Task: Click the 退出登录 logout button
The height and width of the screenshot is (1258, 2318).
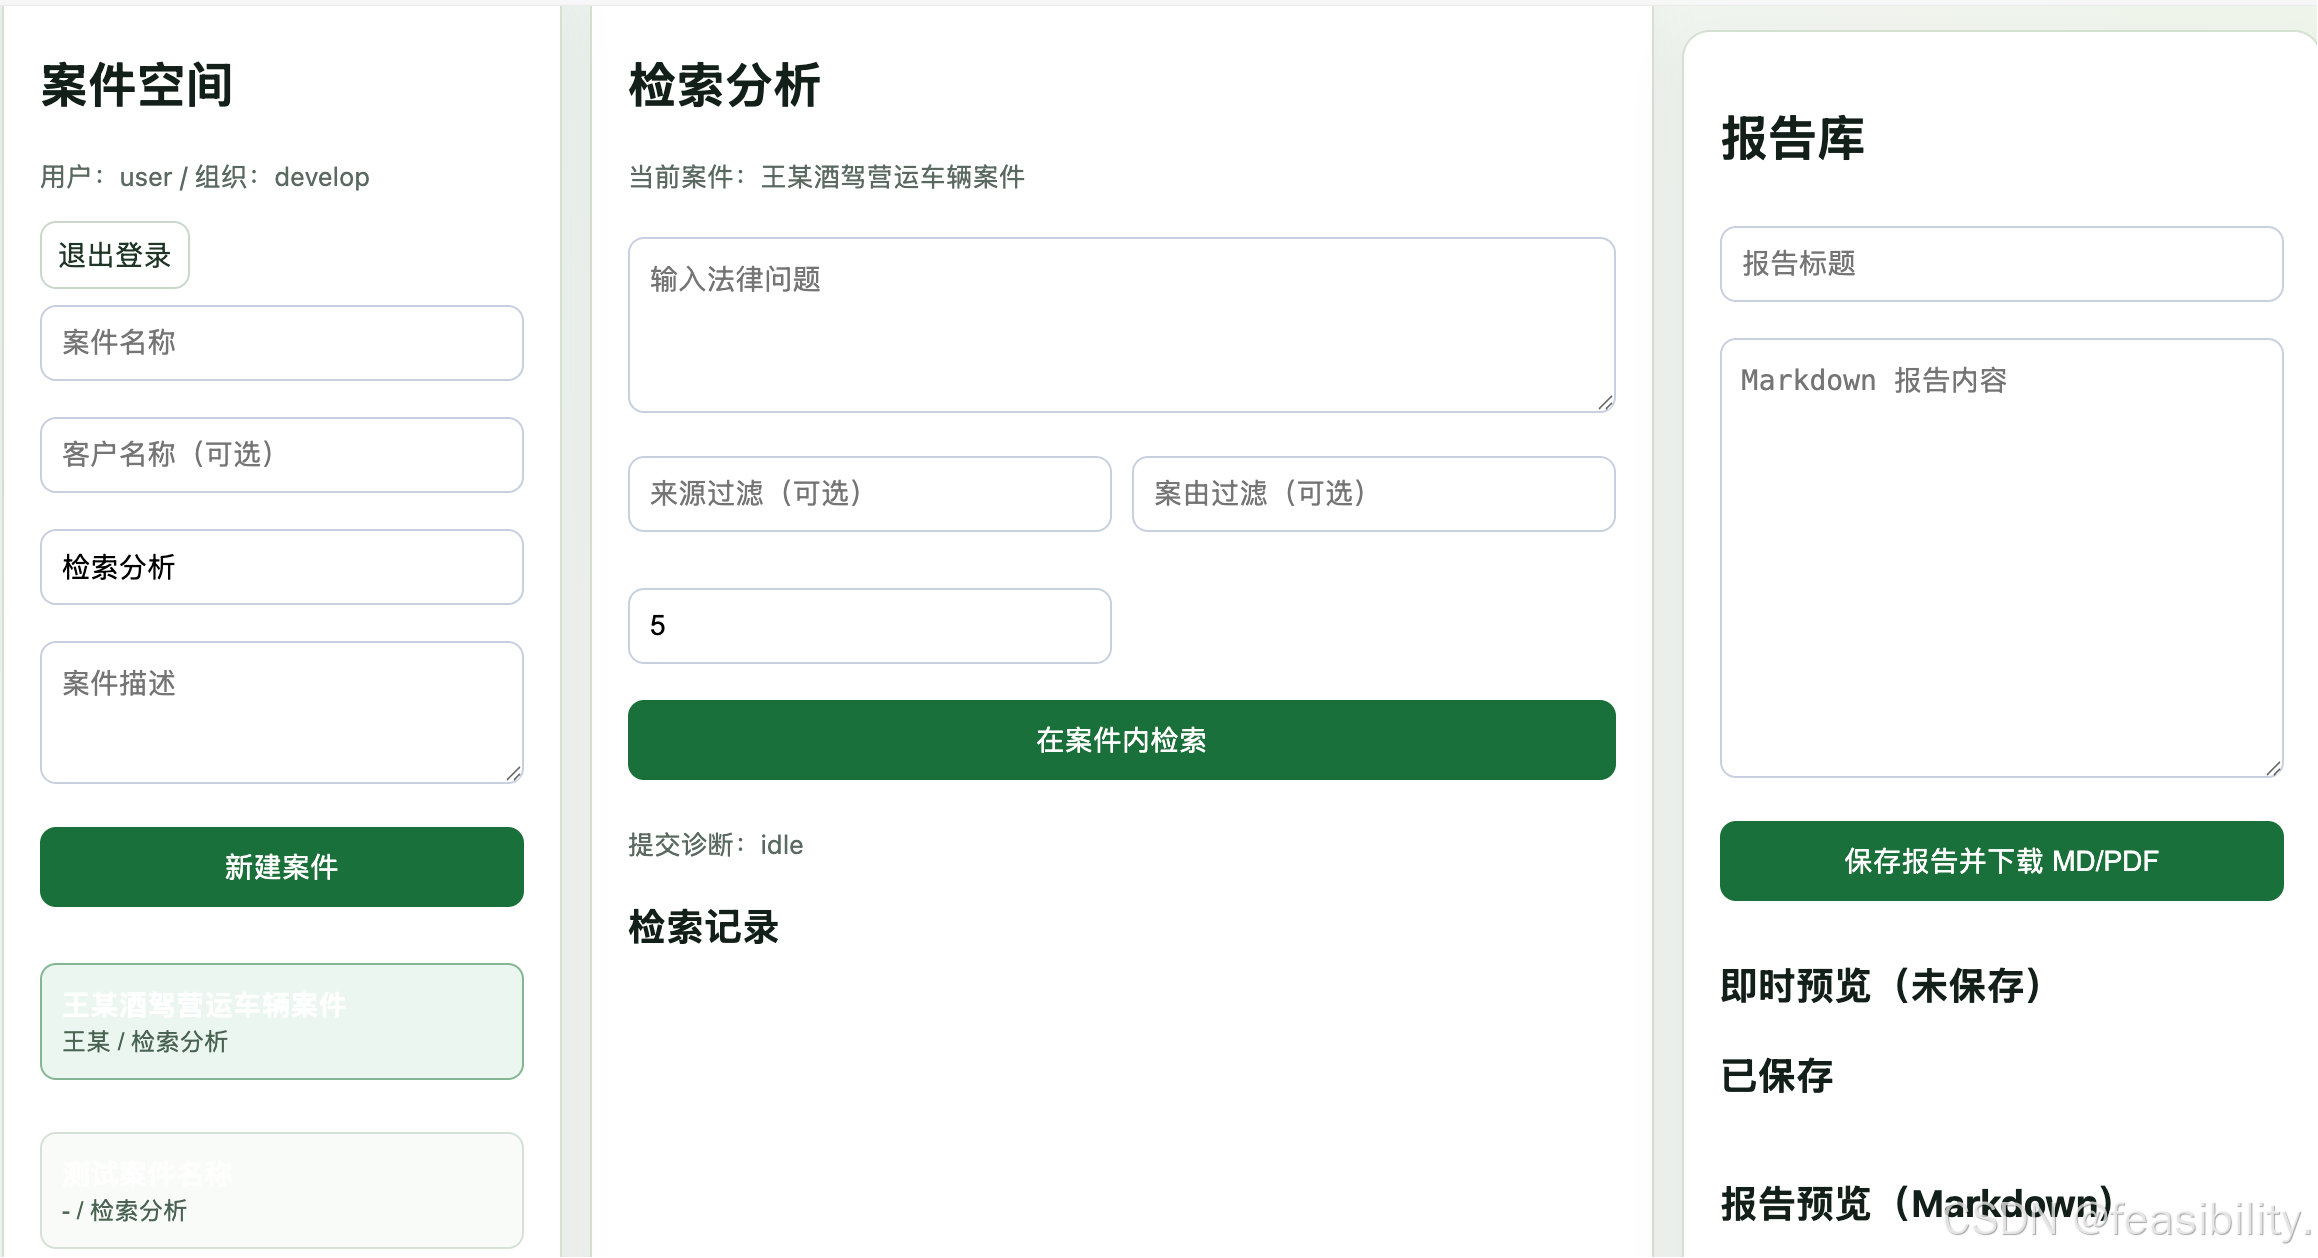Action: click(x=114, y=255)
